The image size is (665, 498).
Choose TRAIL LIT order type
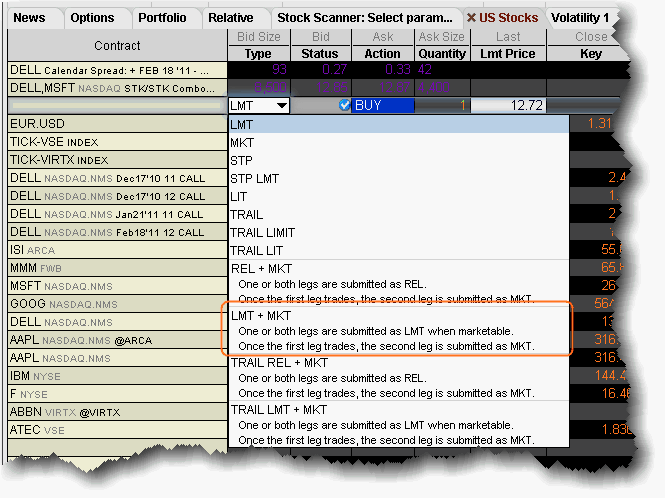[x=399, y=251]
